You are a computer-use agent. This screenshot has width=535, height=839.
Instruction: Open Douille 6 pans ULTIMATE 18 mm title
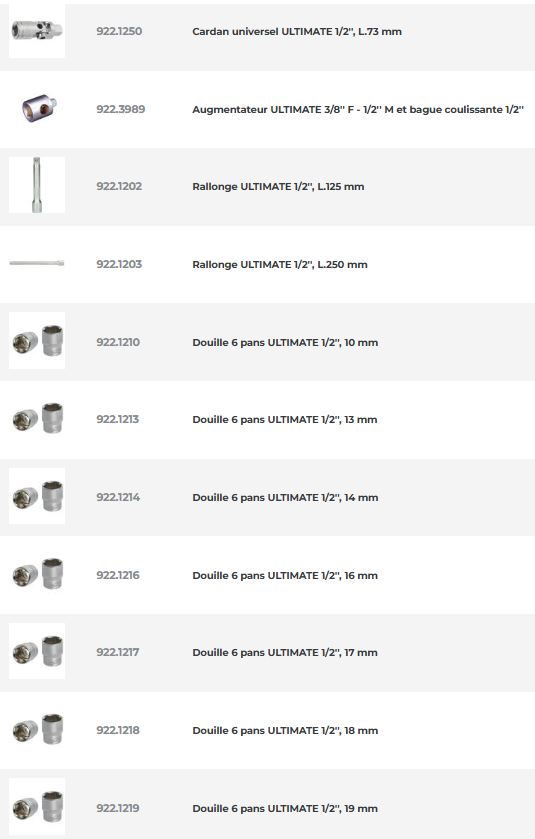285,730
